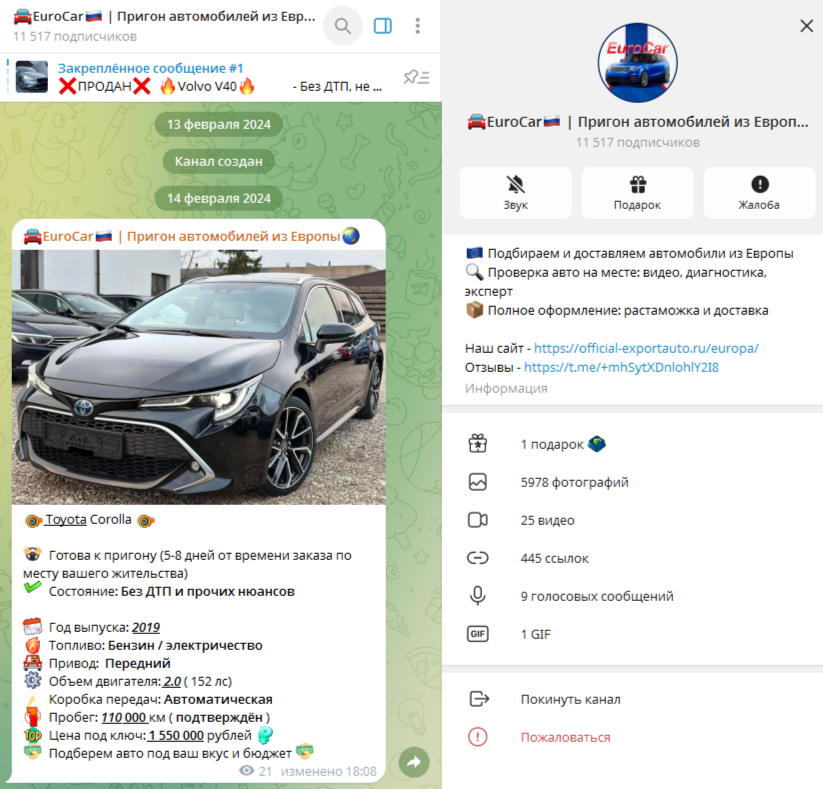Image resolution: width=823 pixels, height=789 pixels.
Task: Open the shared photos section showing 5978 фотографий
Action: 575,482
